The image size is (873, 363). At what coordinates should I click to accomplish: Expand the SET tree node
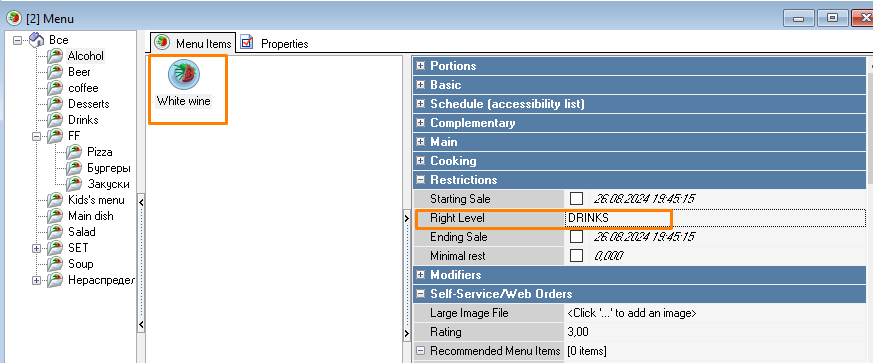tap(37, 248)
